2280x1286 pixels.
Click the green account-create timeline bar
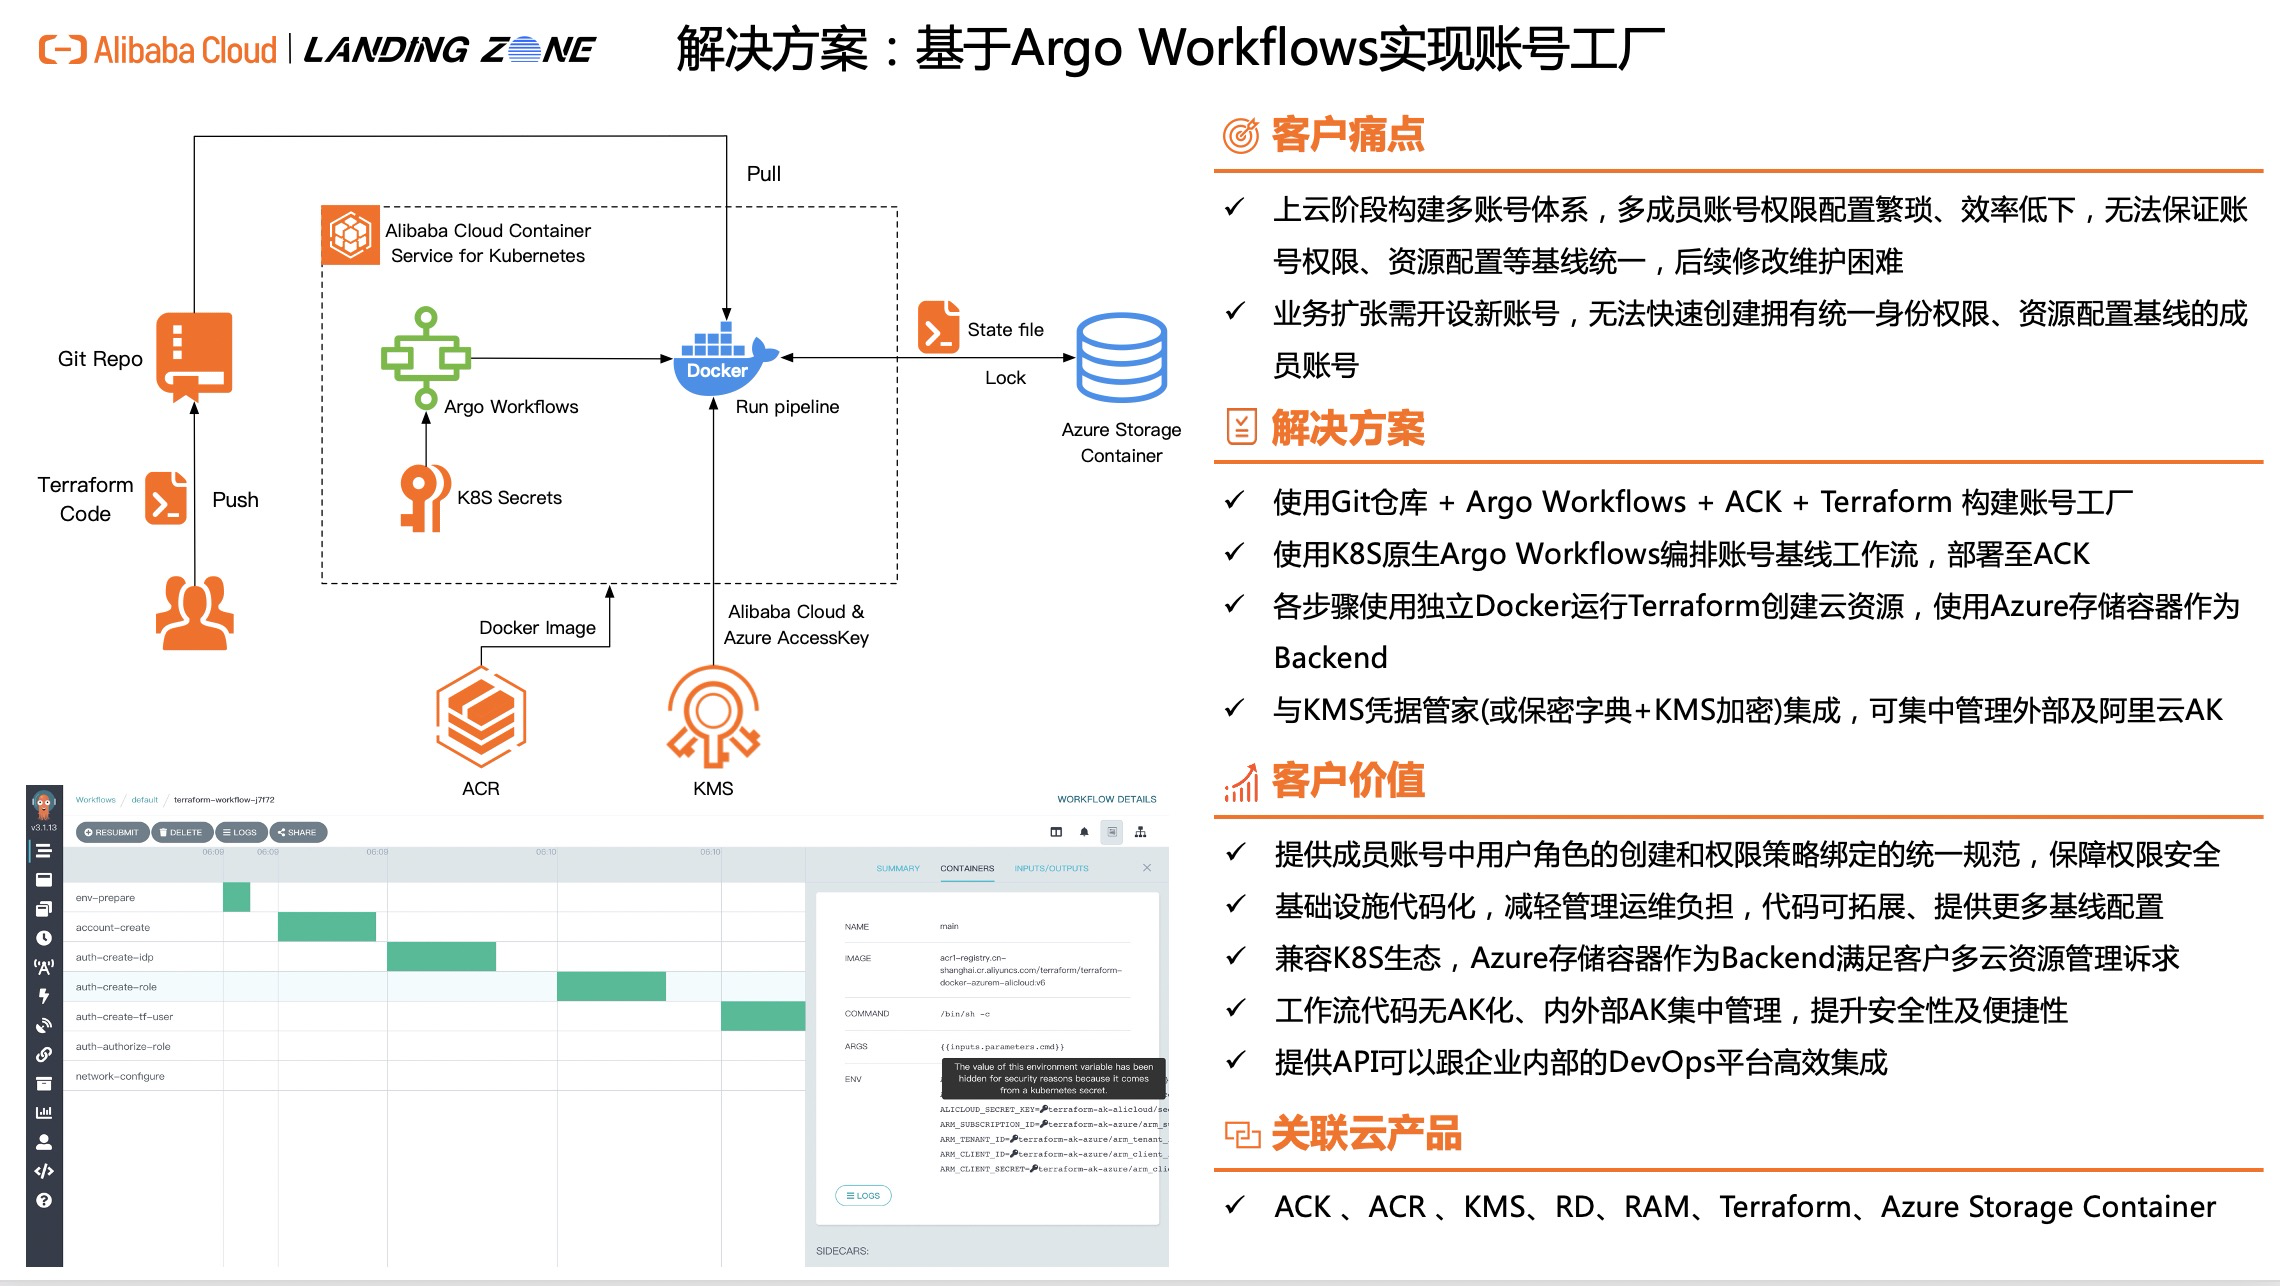(x=327, y=927)
